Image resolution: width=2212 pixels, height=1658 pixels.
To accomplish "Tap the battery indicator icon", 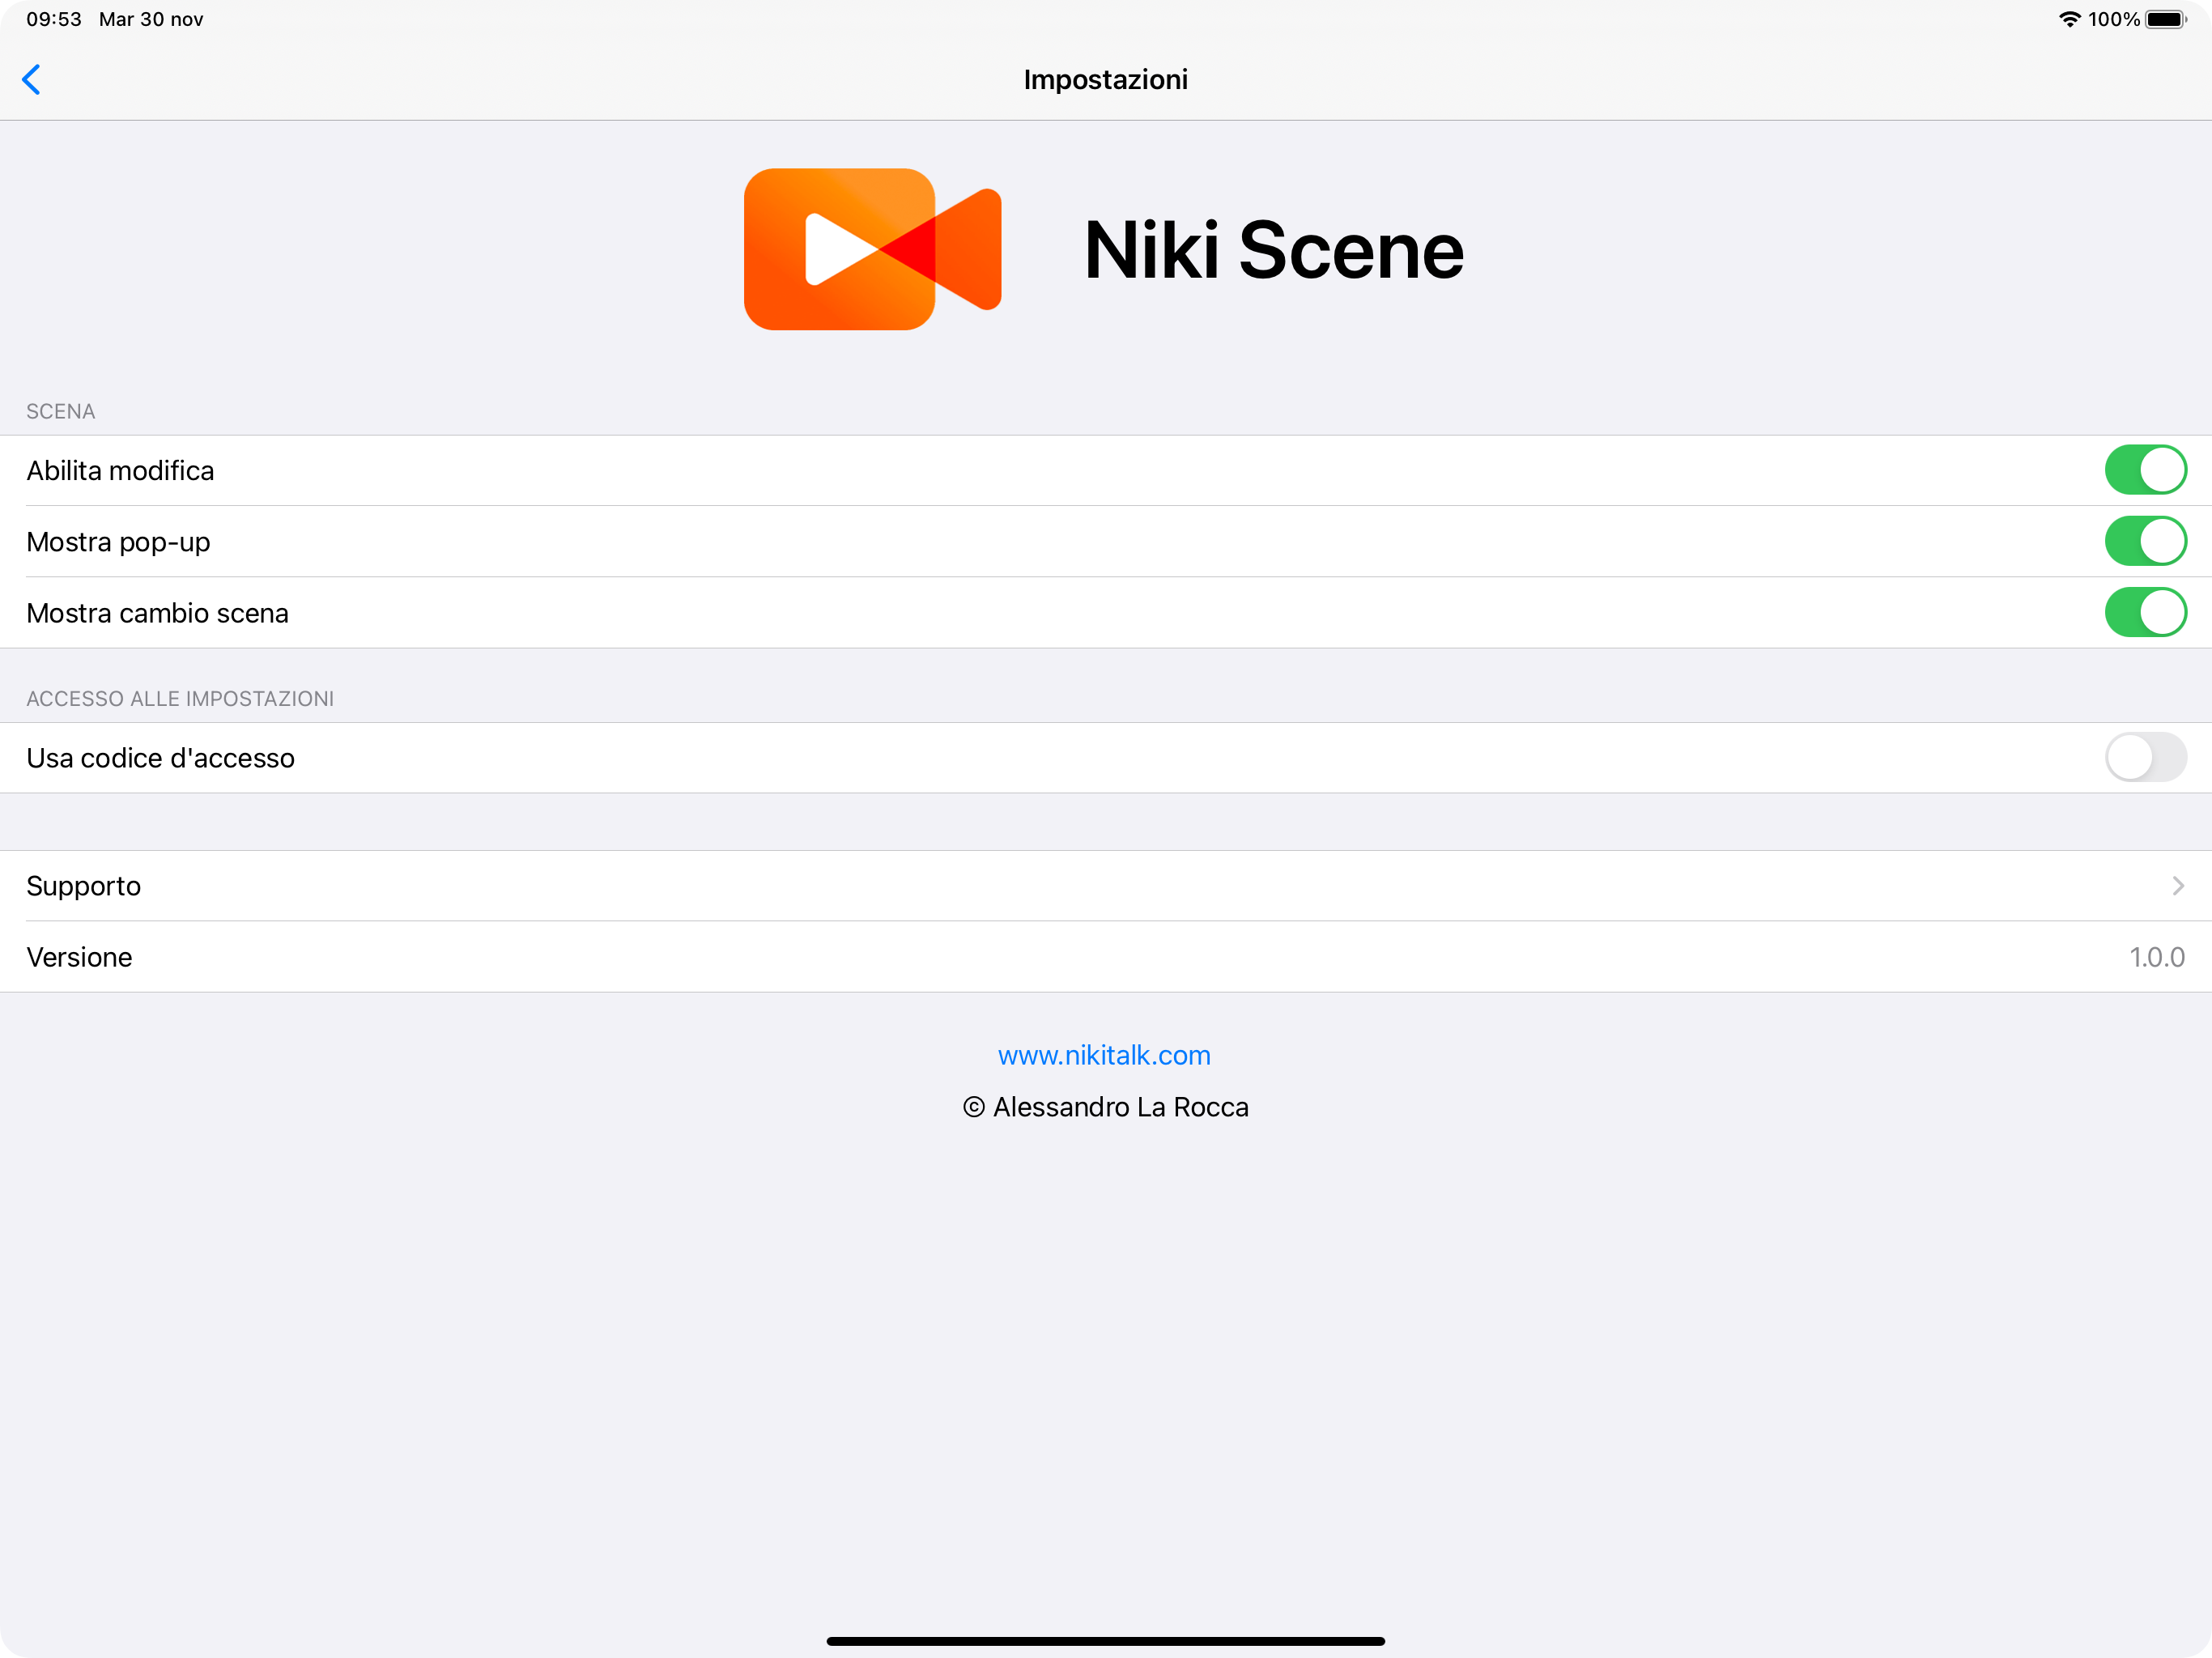I will (2166, 19).
